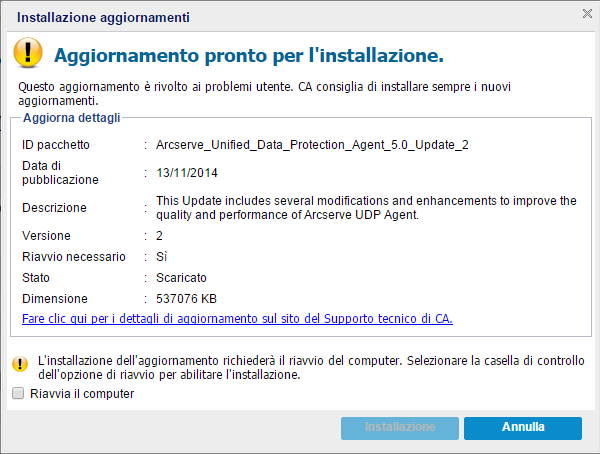
Task: Select the Arcserve package ID value
Action: (x=312, y=145)
